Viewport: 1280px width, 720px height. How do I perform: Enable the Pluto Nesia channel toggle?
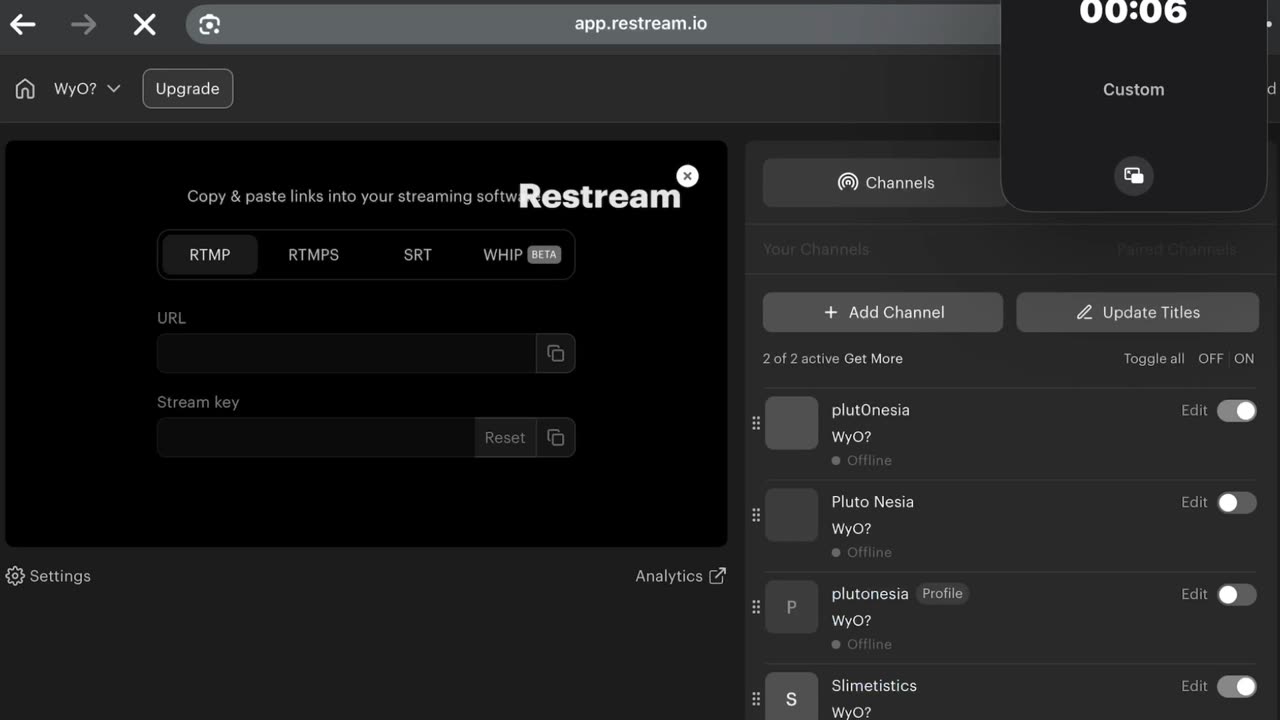(1237, 503)
